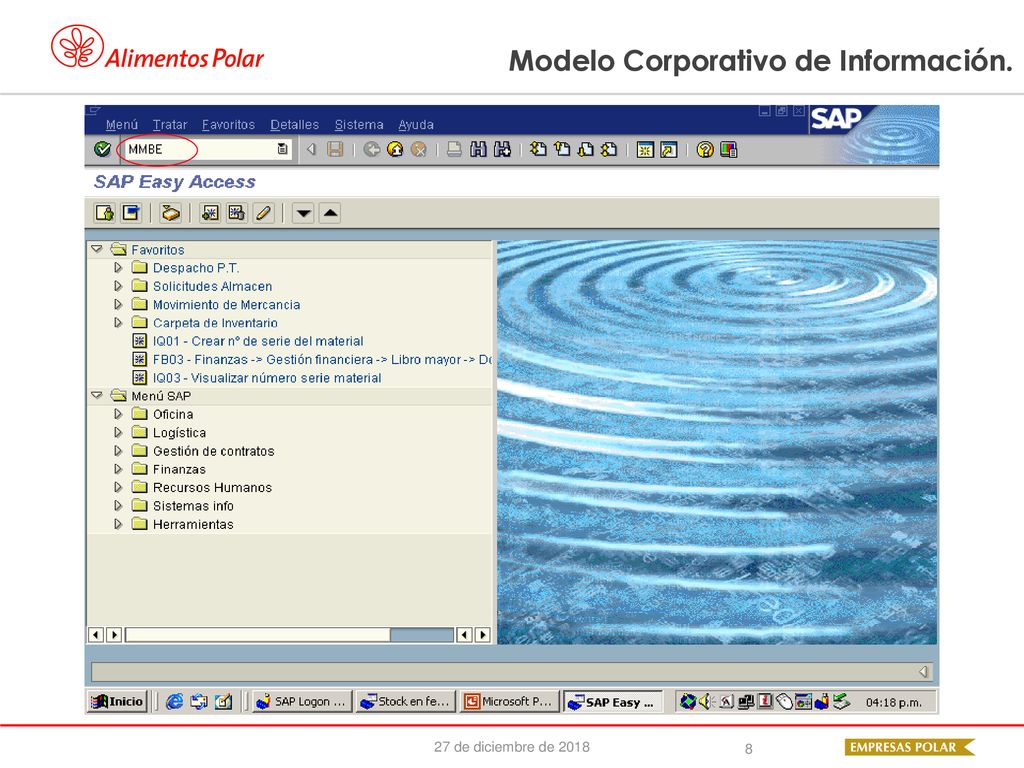
Task: Click the Customize Local Layout icon
Action: click(x=728, y=150)
